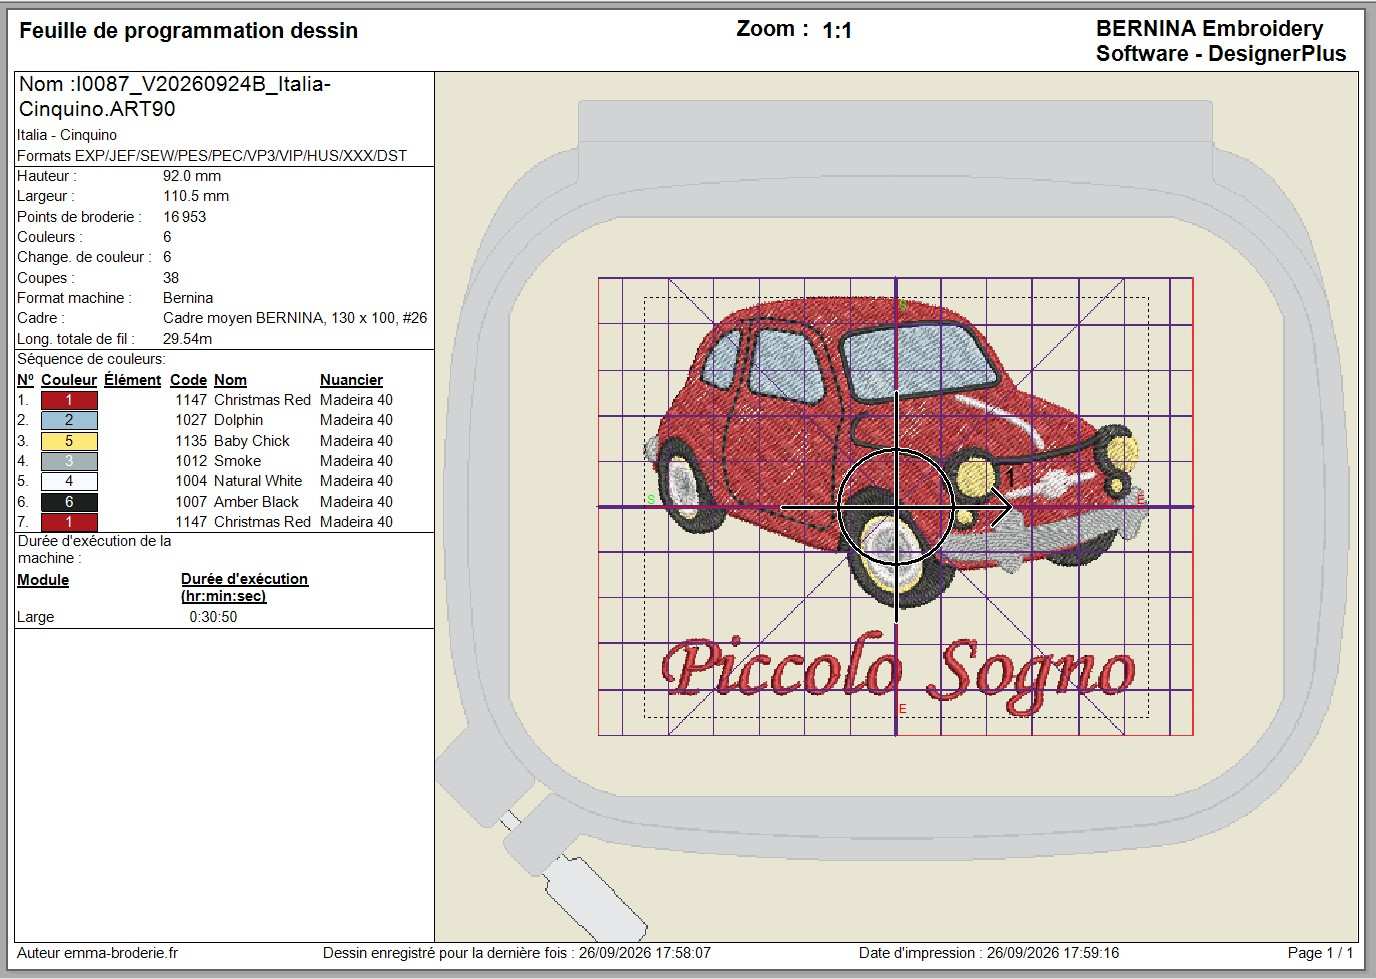This screenshot has width=1376, height=979.
Task: Click the '1004 Natural White' thread entry
Action: [x=238, y=481]
